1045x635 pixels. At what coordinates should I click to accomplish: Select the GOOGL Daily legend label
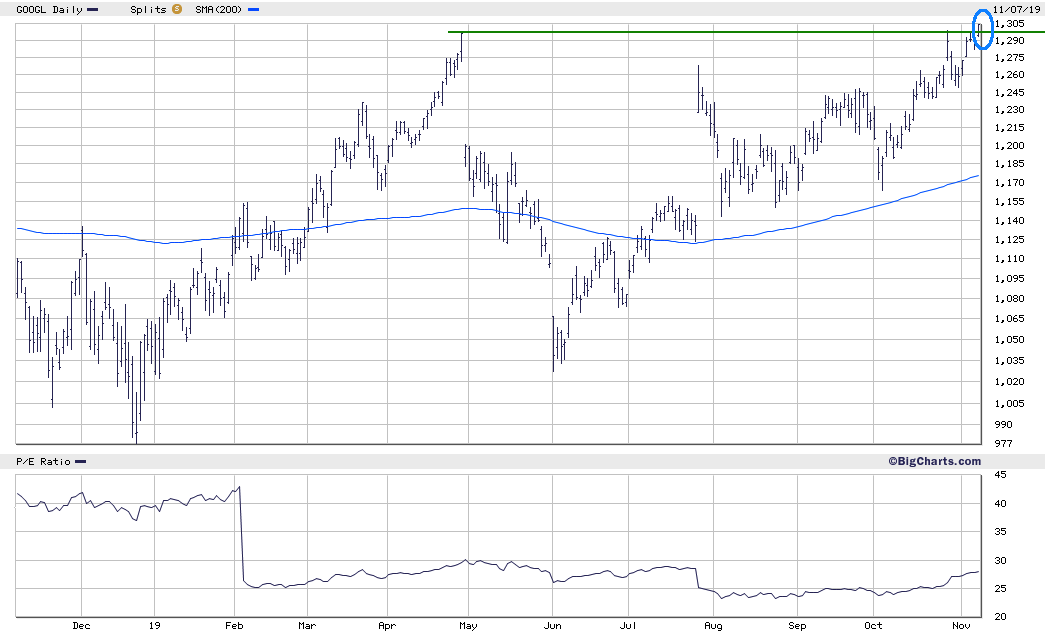(49, 10)
